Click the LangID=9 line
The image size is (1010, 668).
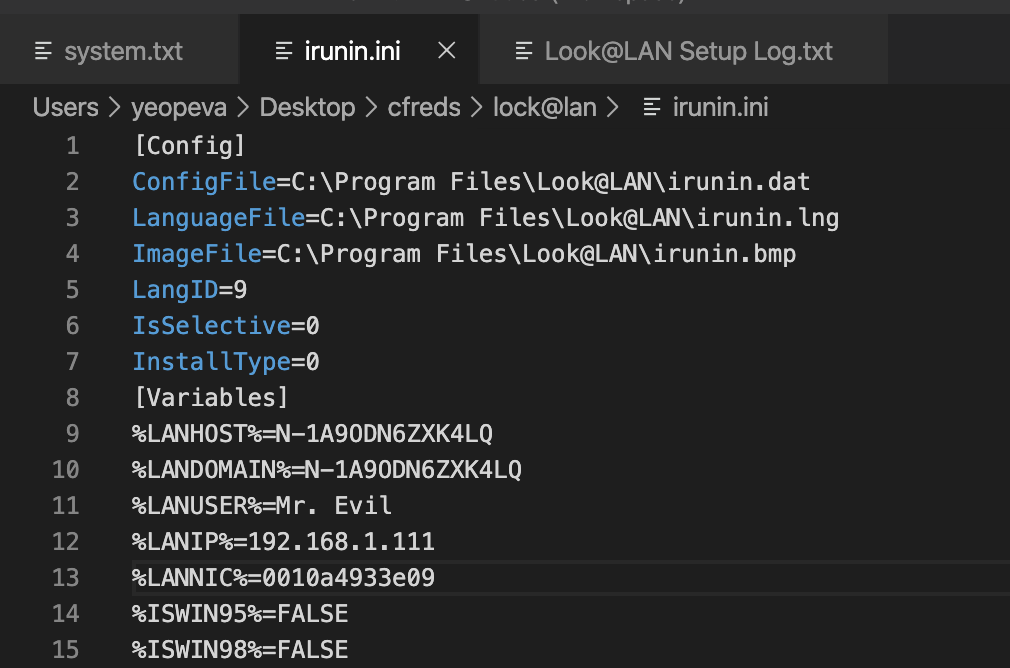[x=189, y=290]
